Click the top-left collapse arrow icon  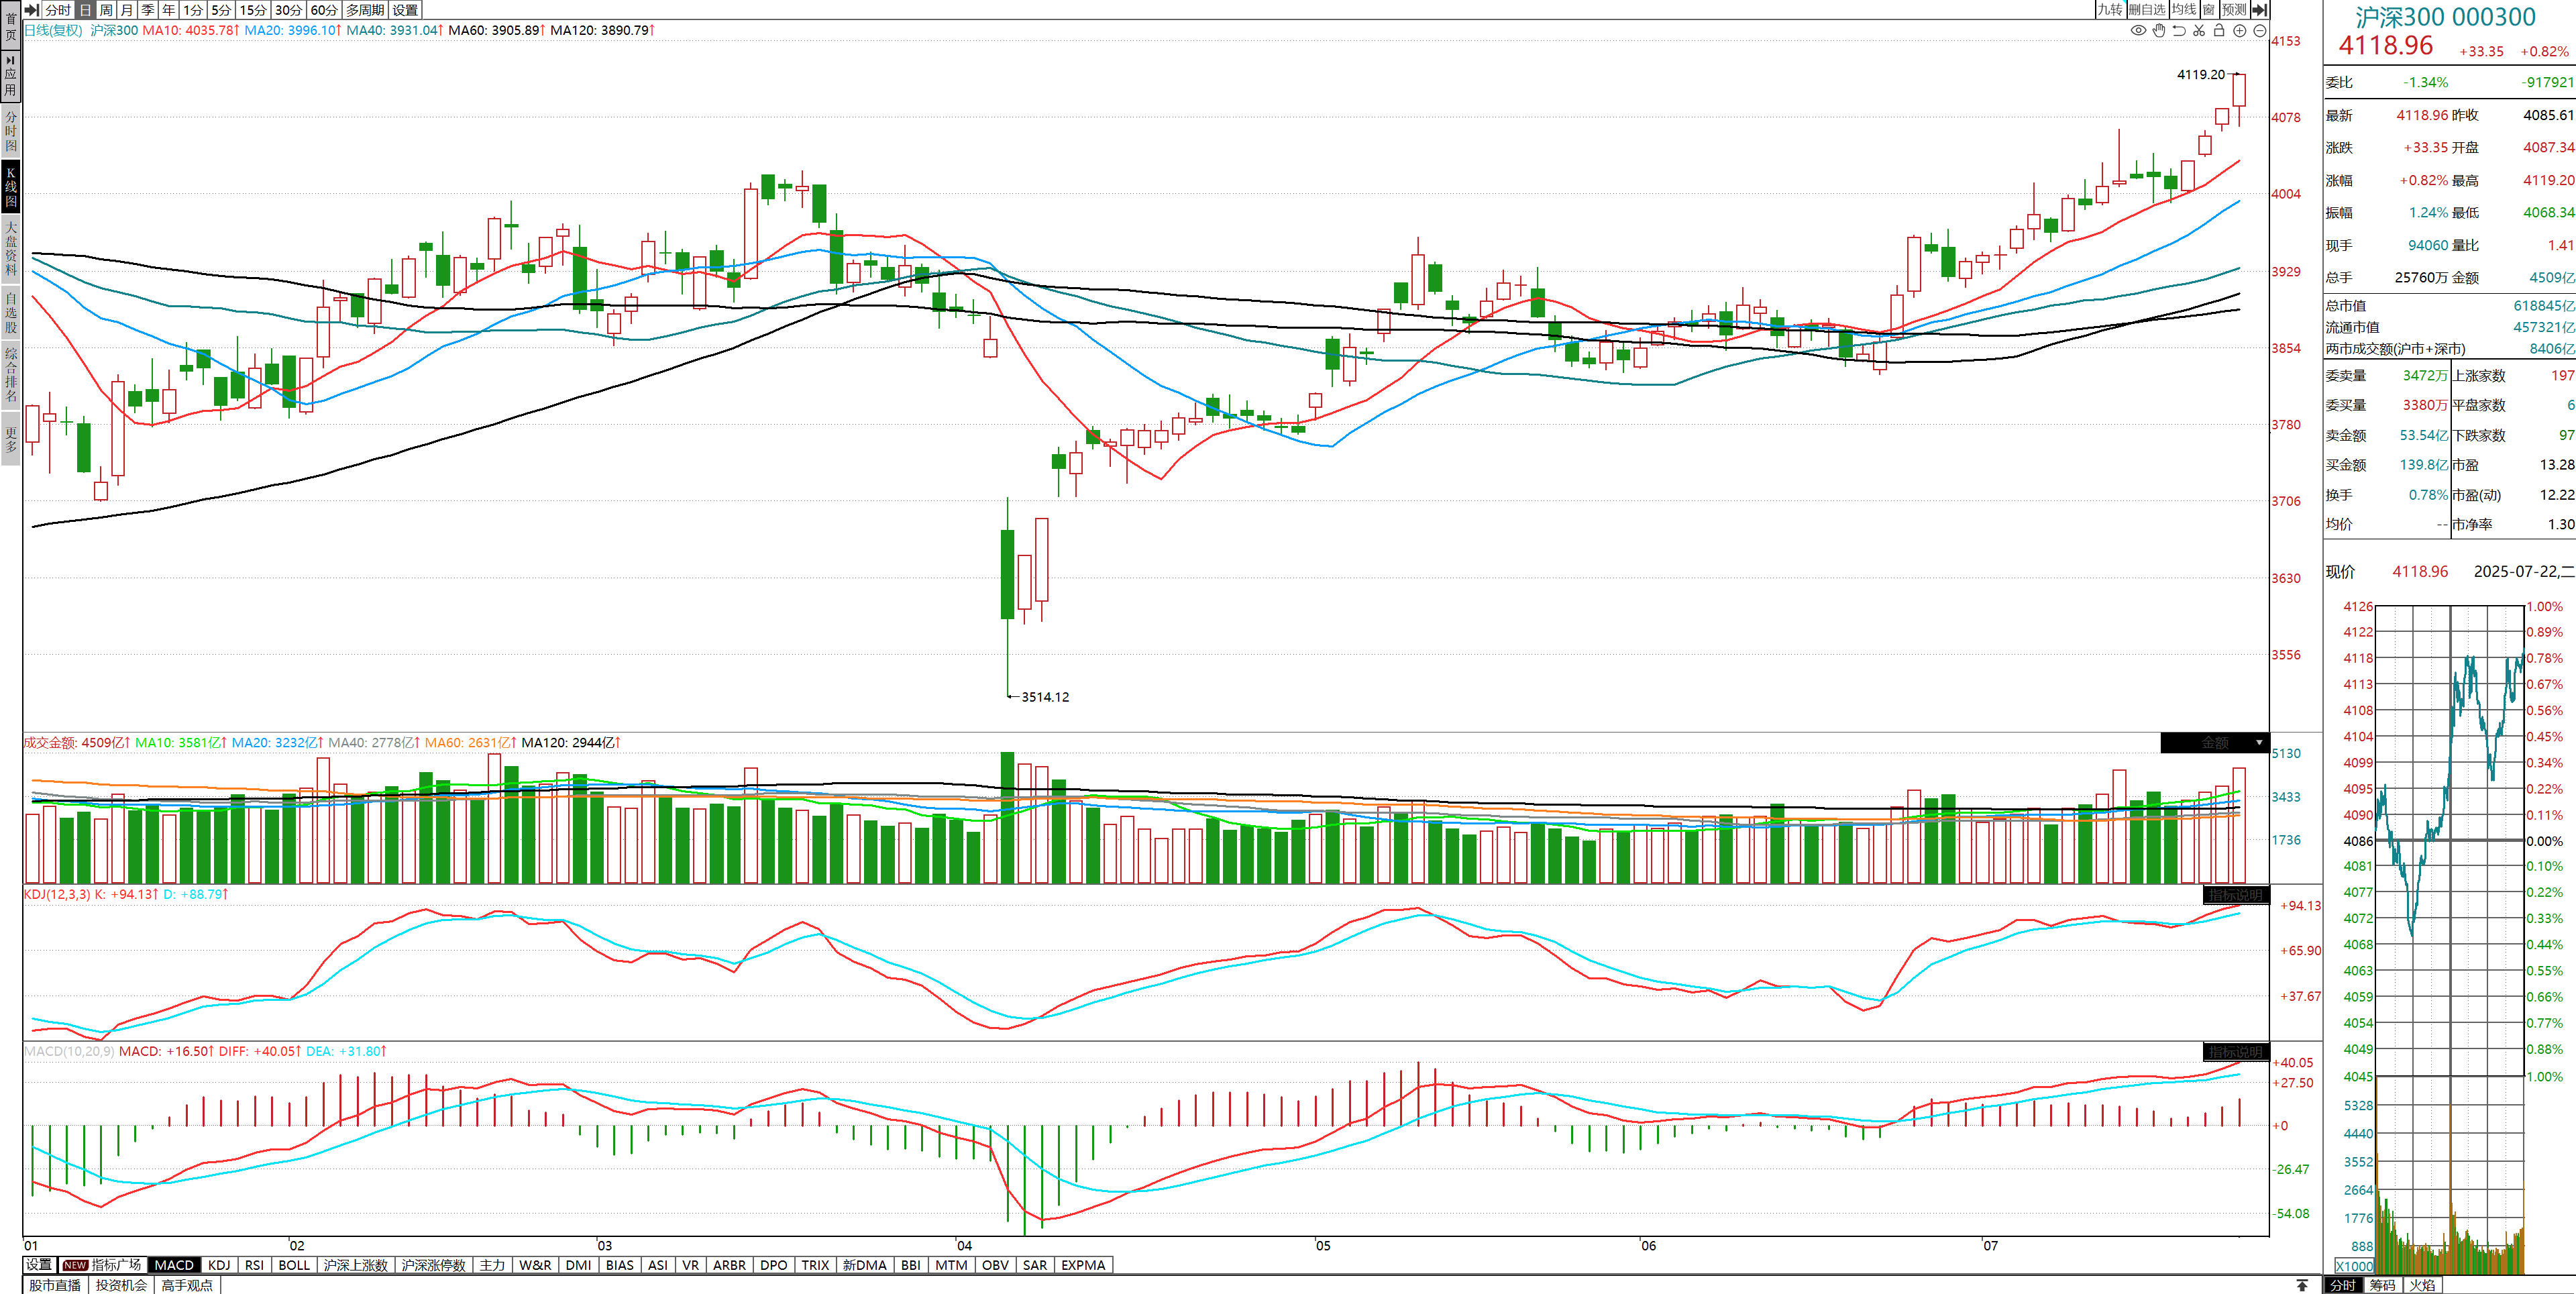[32, 10]
